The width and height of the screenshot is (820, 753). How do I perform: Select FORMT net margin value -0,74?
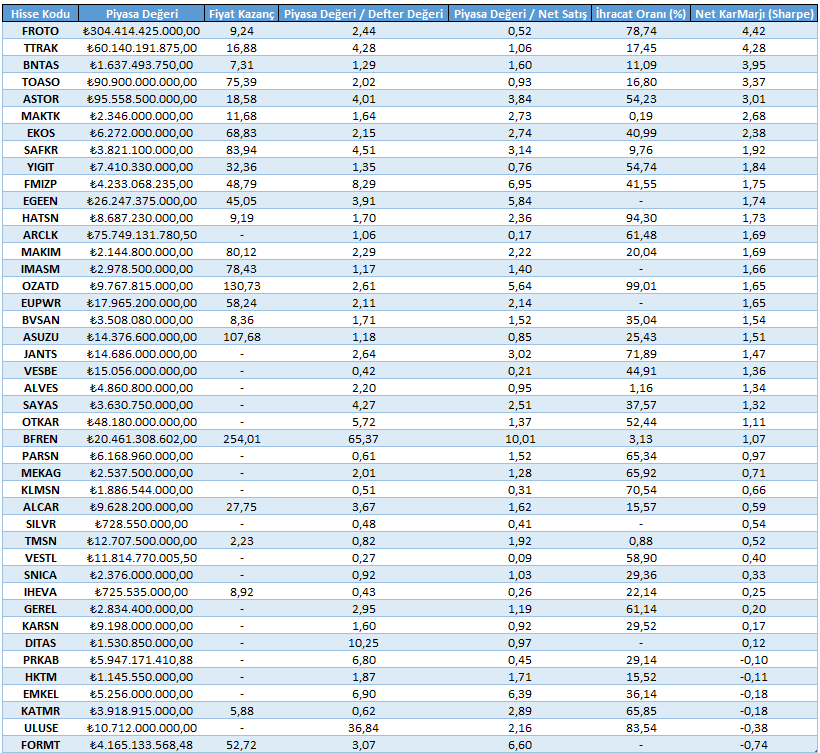coord(754,745)
